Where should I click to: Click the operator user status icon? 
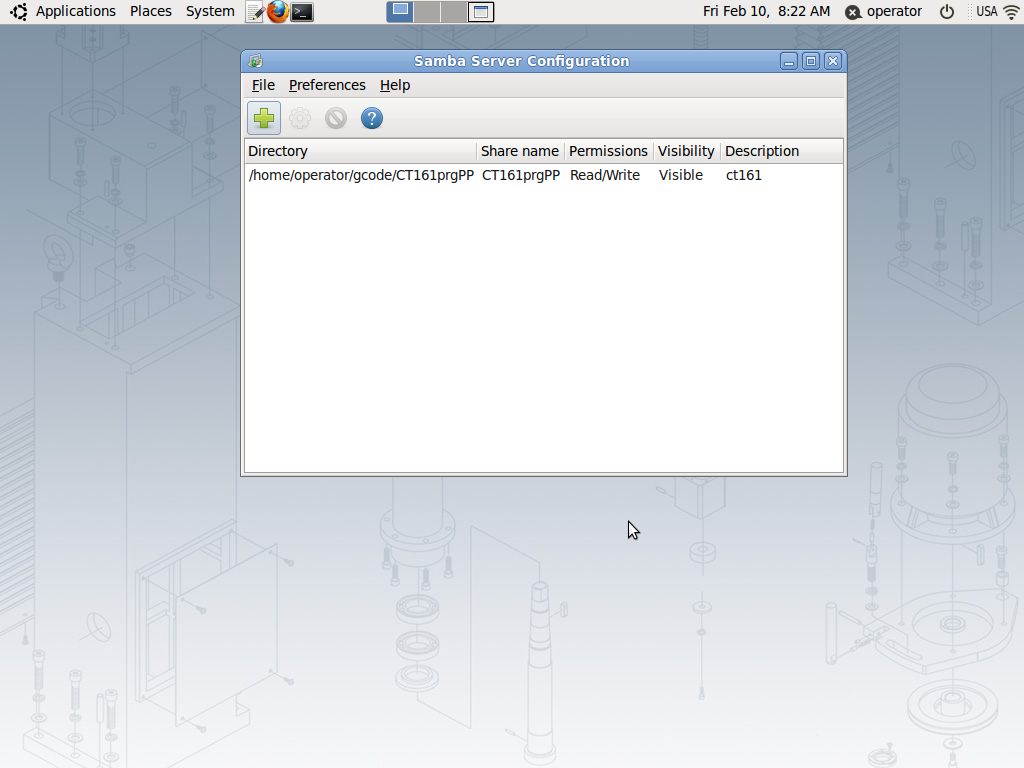[853, 12]
